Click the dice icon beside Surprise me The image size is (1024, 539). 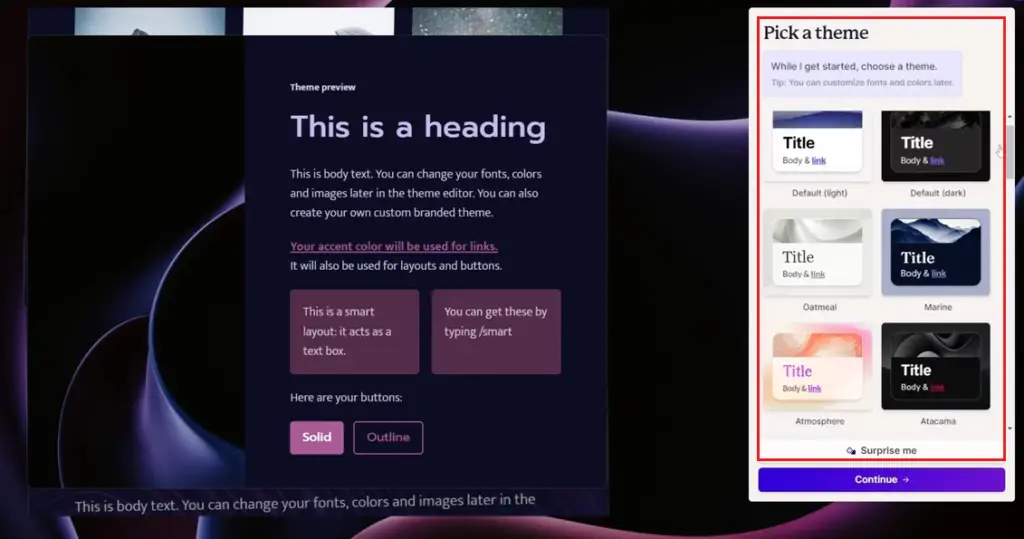(851, 451)
